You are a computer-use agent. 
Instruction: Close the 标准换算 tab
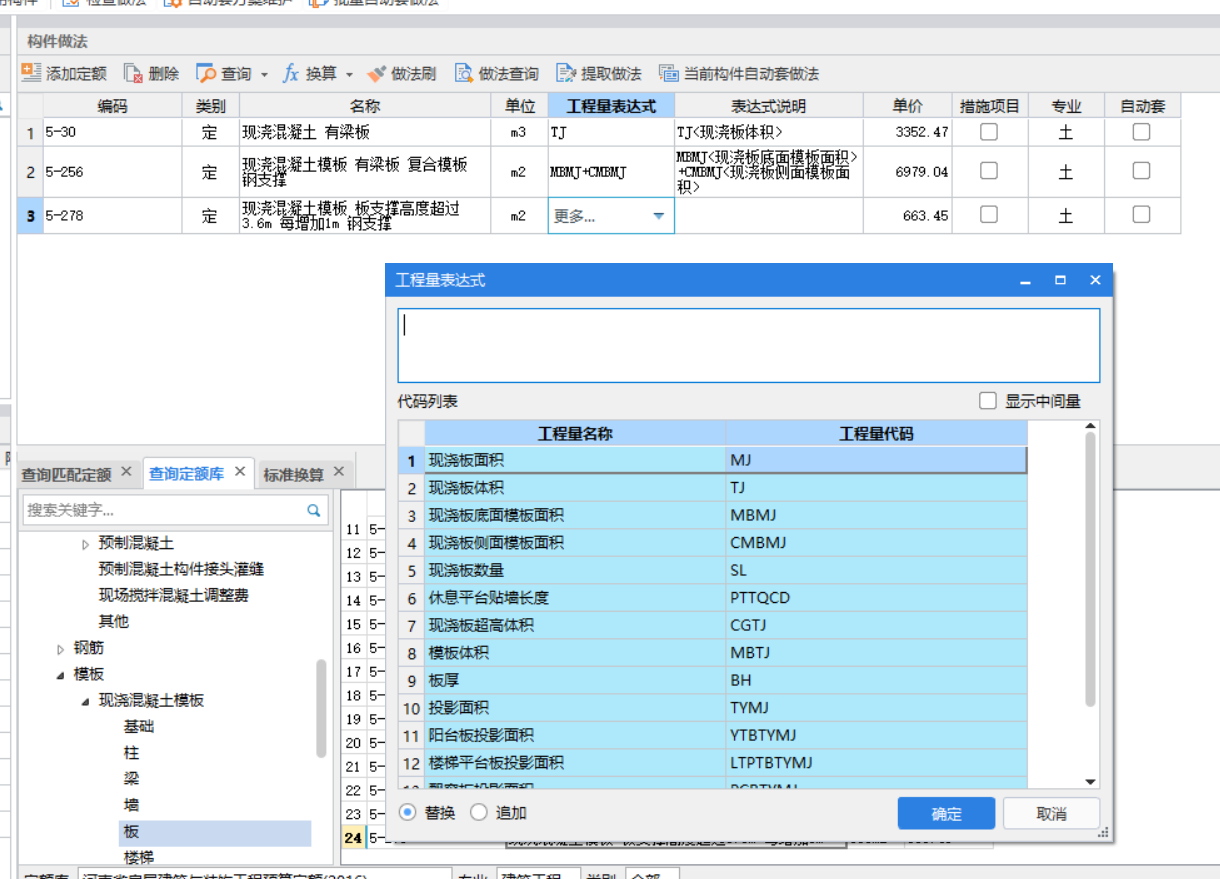[x=338, y=471]
